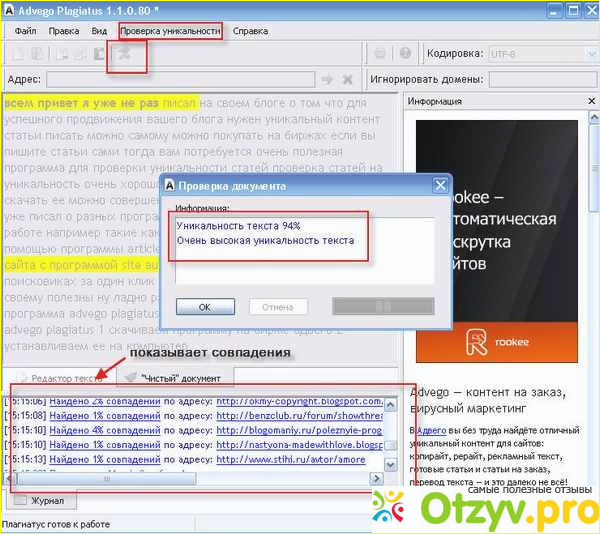Click the go arrow next to address field
This screenshot has width=600, height=534.
tap(326, 79)
